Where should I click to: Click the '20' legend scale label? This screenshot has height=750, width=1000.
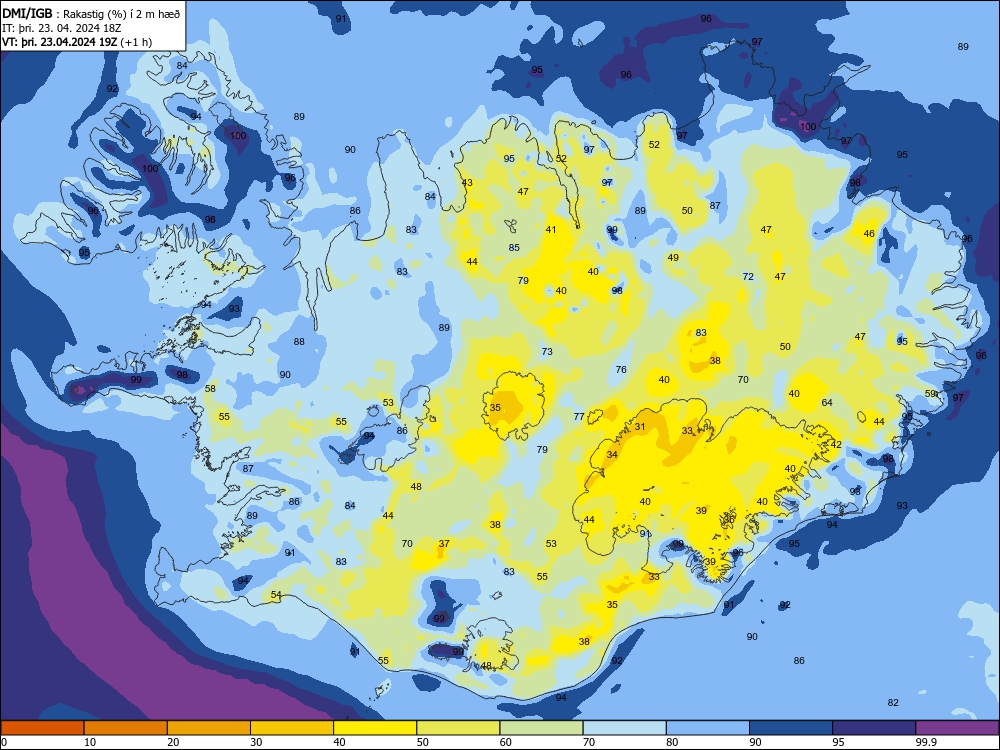(173, 742)
